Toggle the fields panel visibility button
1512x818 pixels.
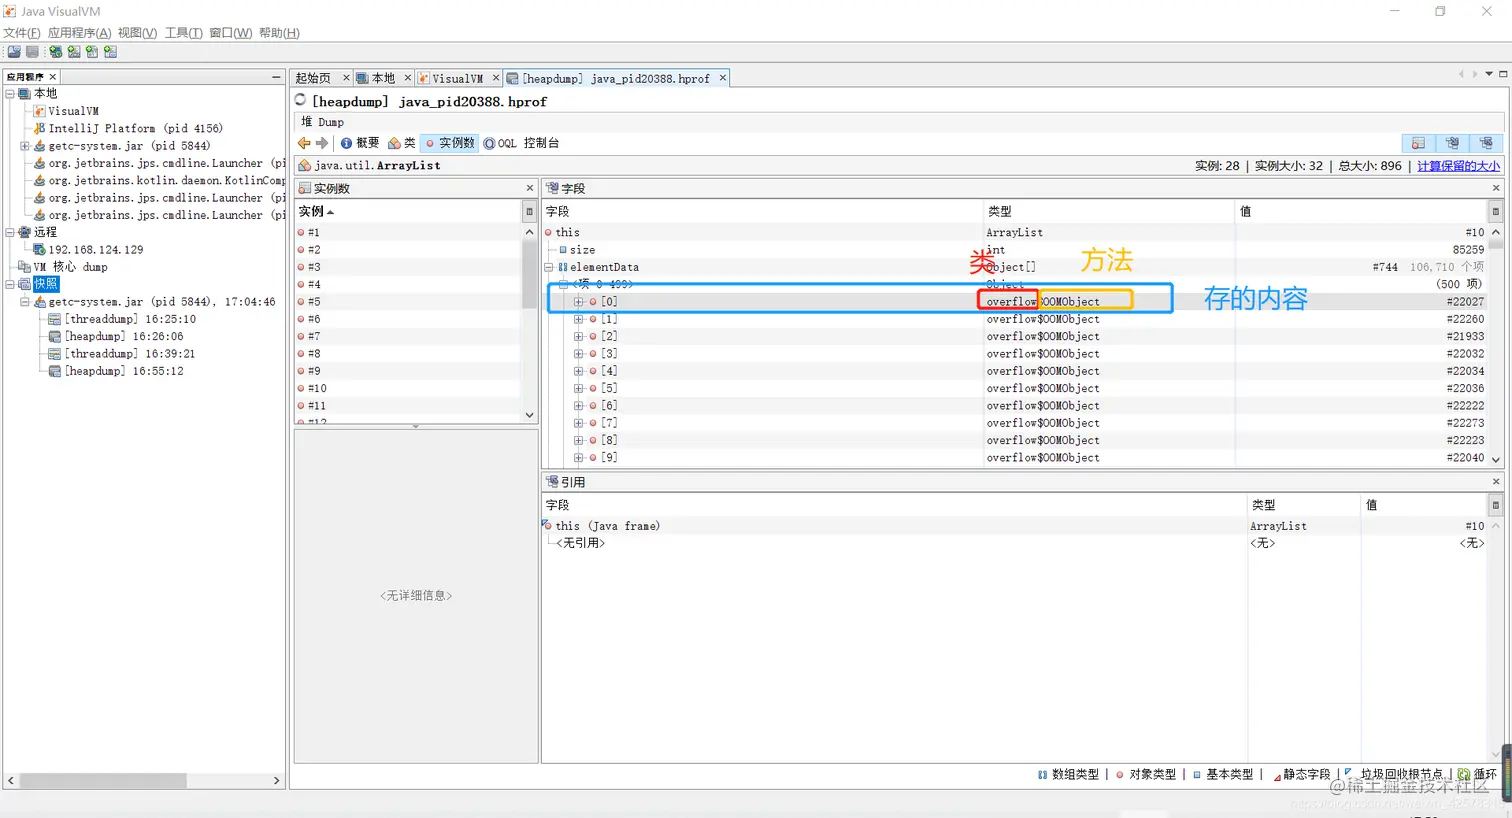[x=1452, y=143]
